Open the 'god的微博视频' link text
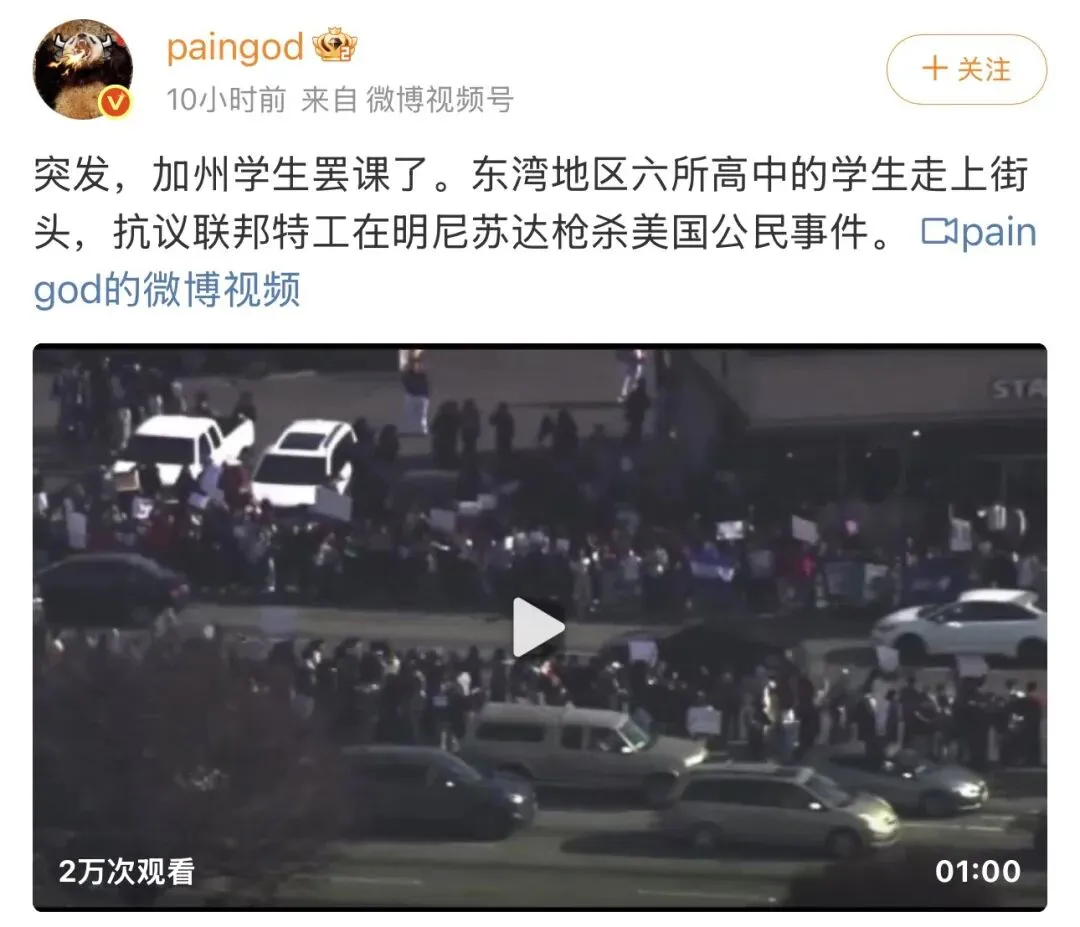 [x=167, y=289]
